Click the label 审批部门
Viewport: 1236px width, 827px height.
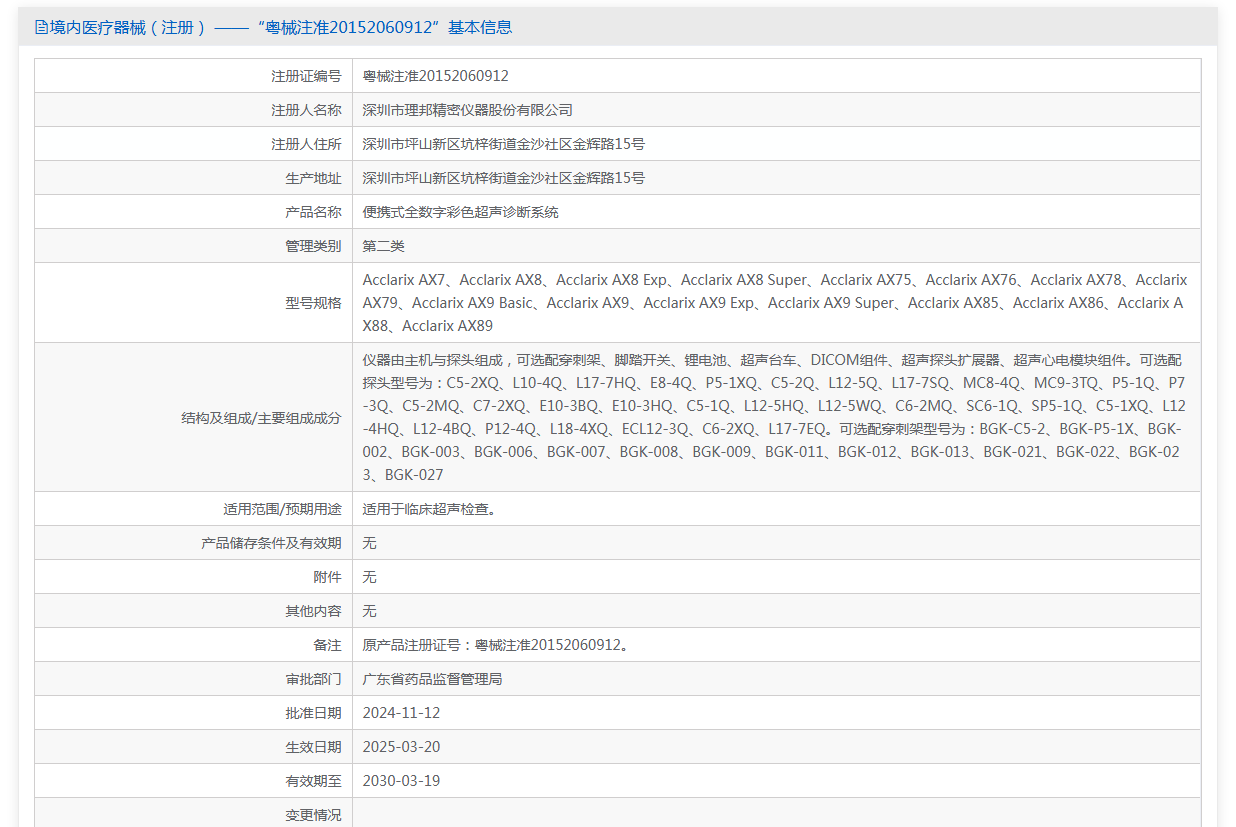(x=313, y=679)
